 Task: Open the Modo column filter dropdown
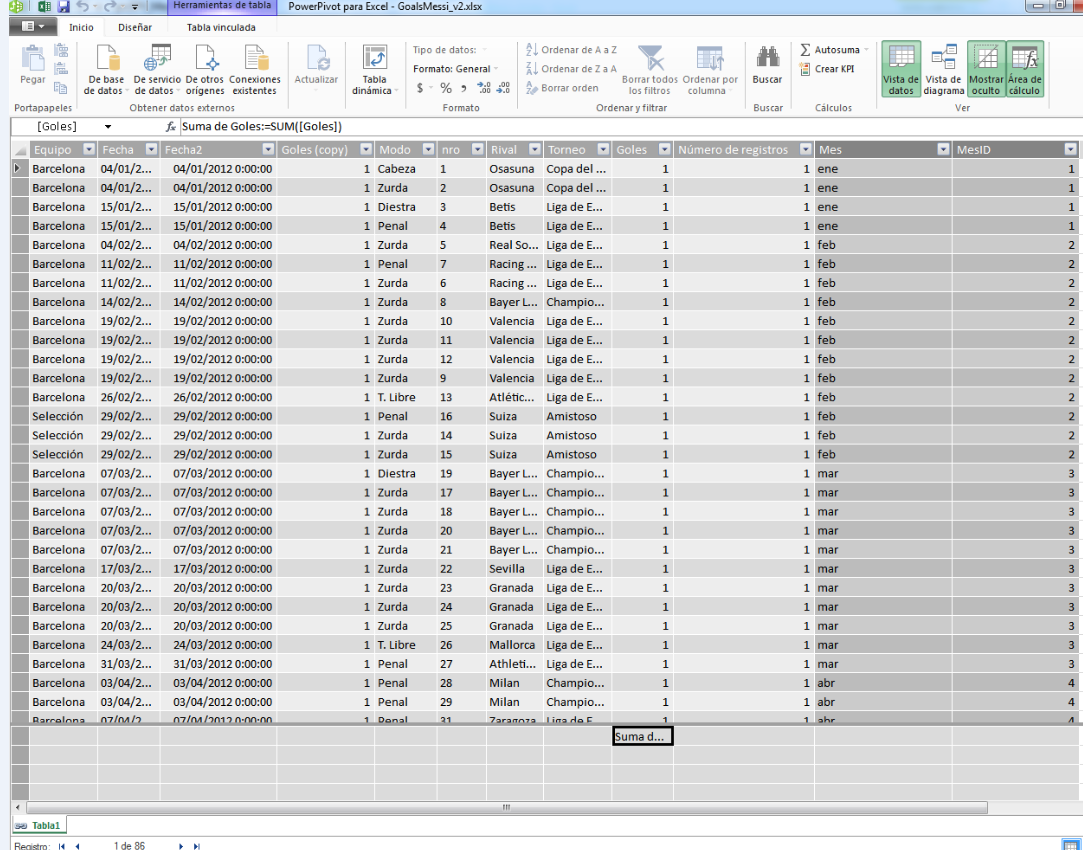click(x=428, y=150)
